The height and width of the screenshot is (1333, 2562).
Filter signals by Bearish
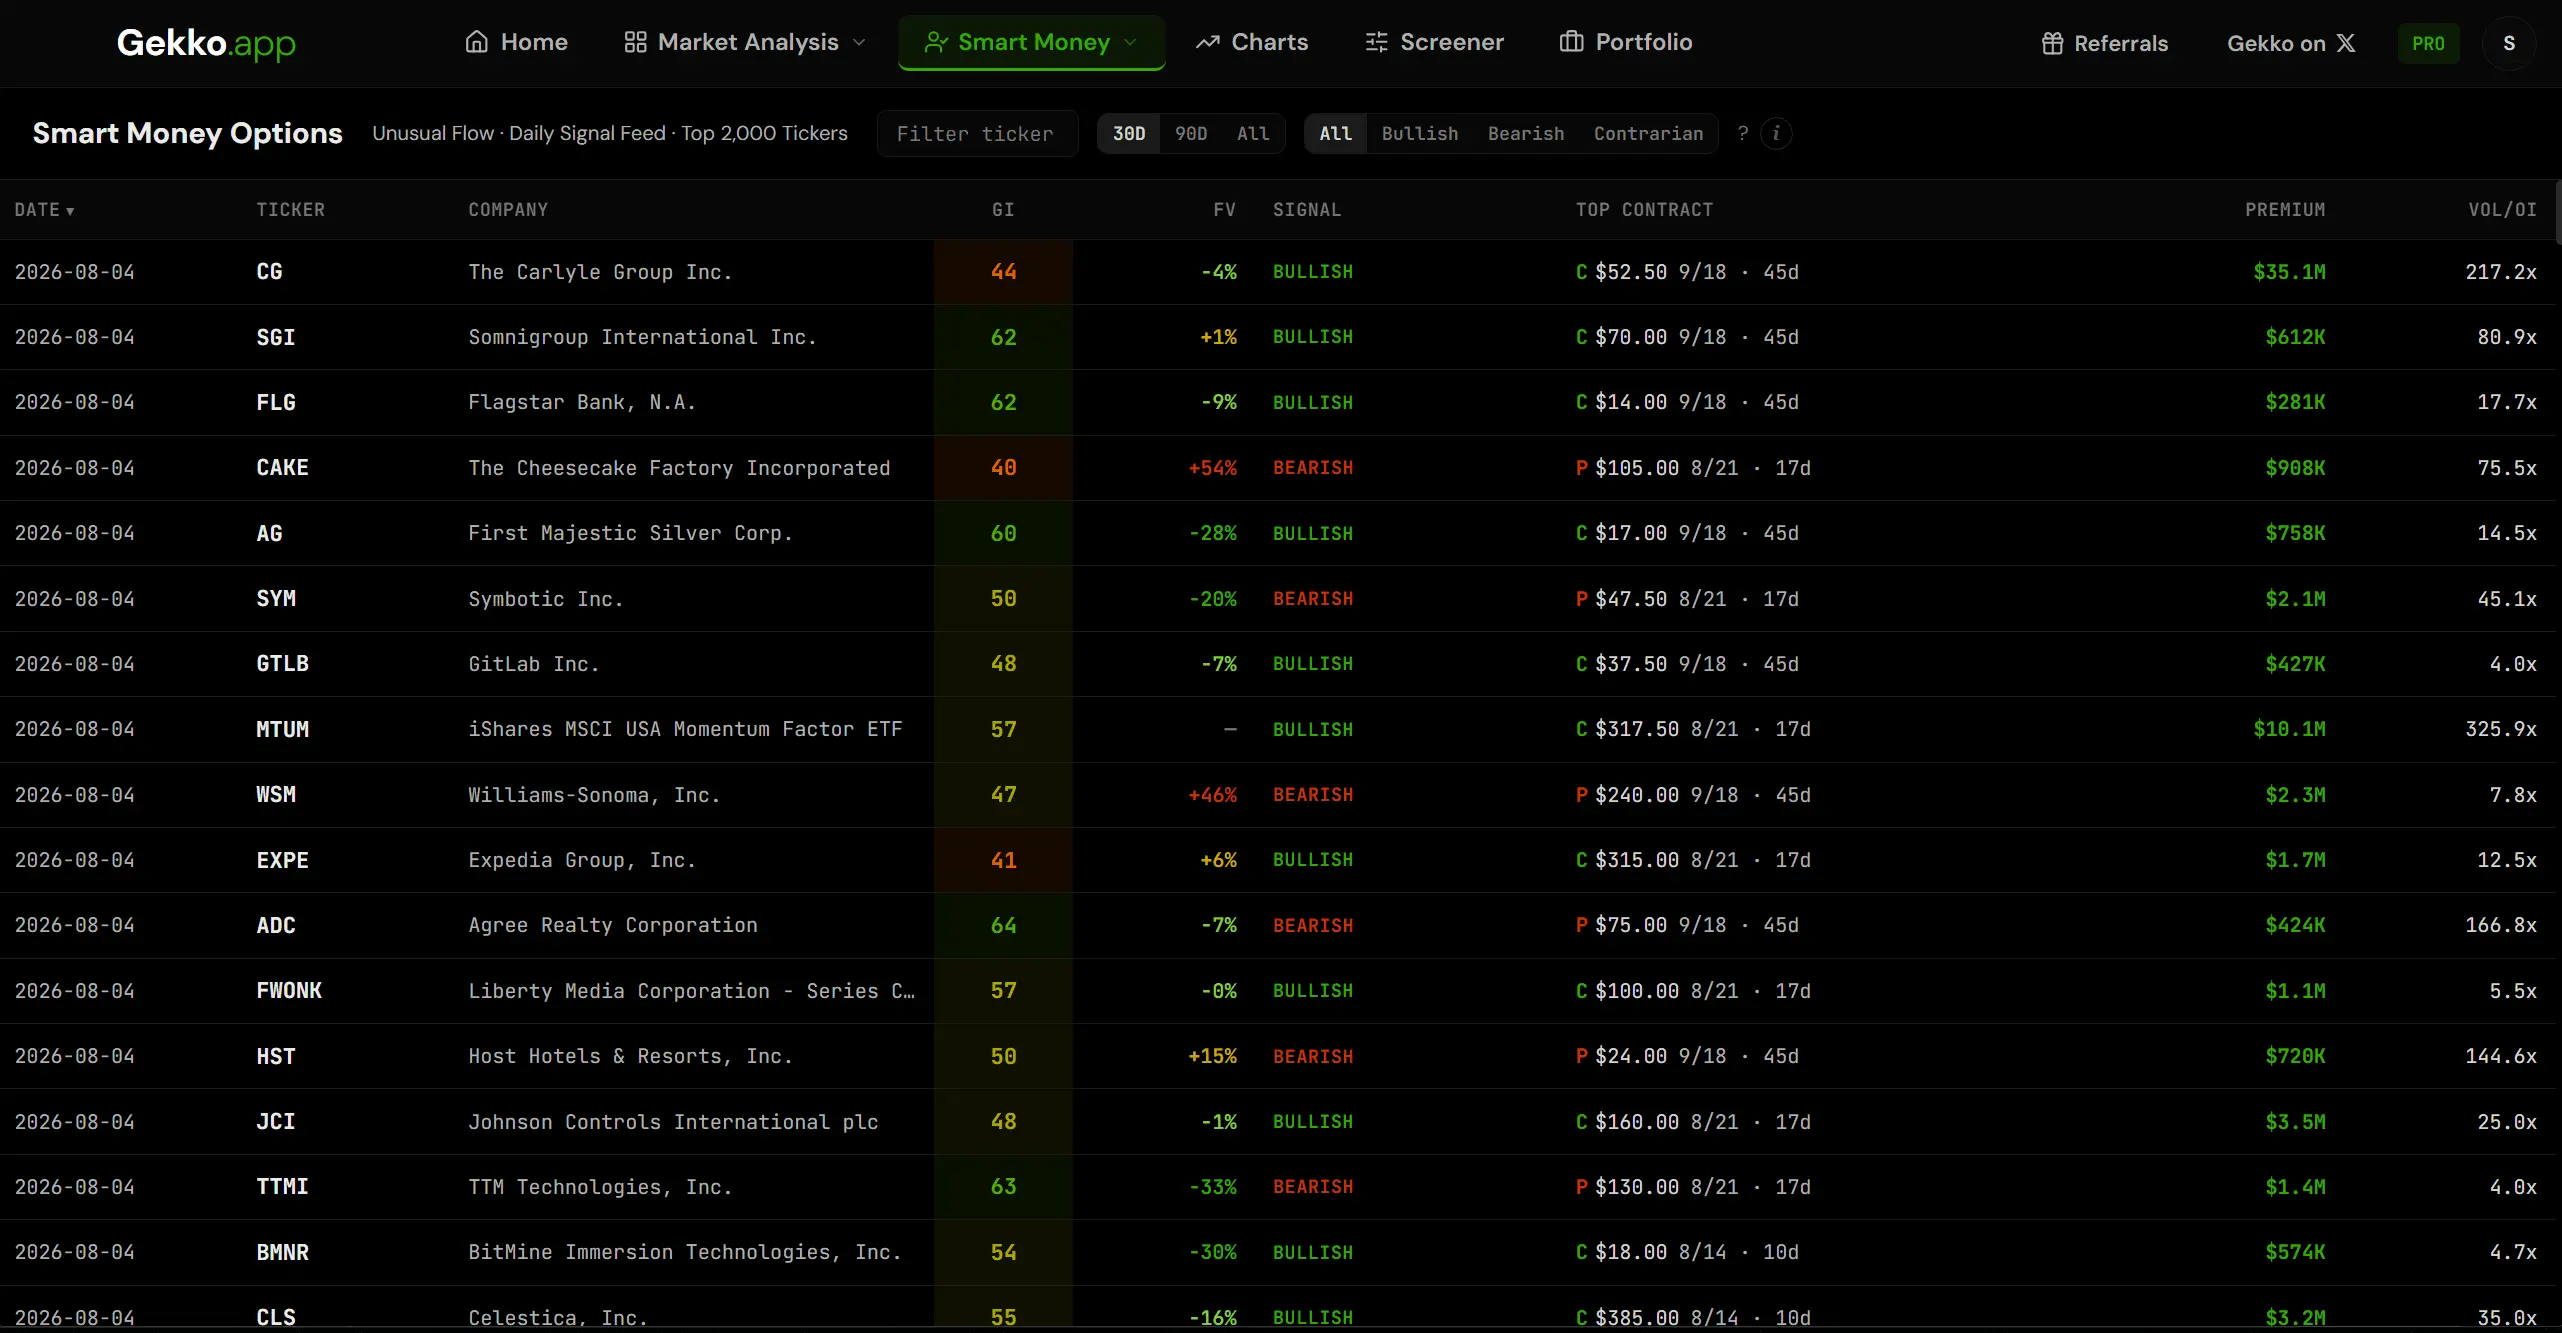[x=1526, y=133]
